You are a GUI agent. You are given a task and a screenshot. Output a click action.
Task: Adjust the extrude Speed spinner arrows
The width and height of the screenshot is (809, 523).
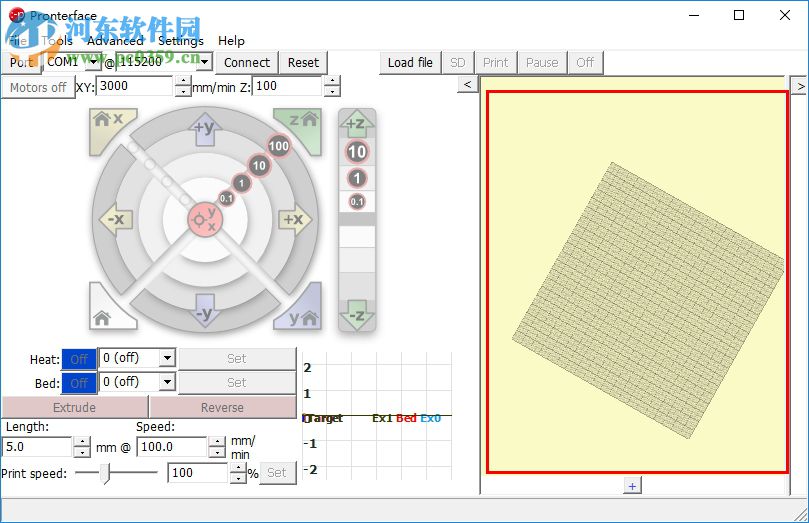point(217,447)
